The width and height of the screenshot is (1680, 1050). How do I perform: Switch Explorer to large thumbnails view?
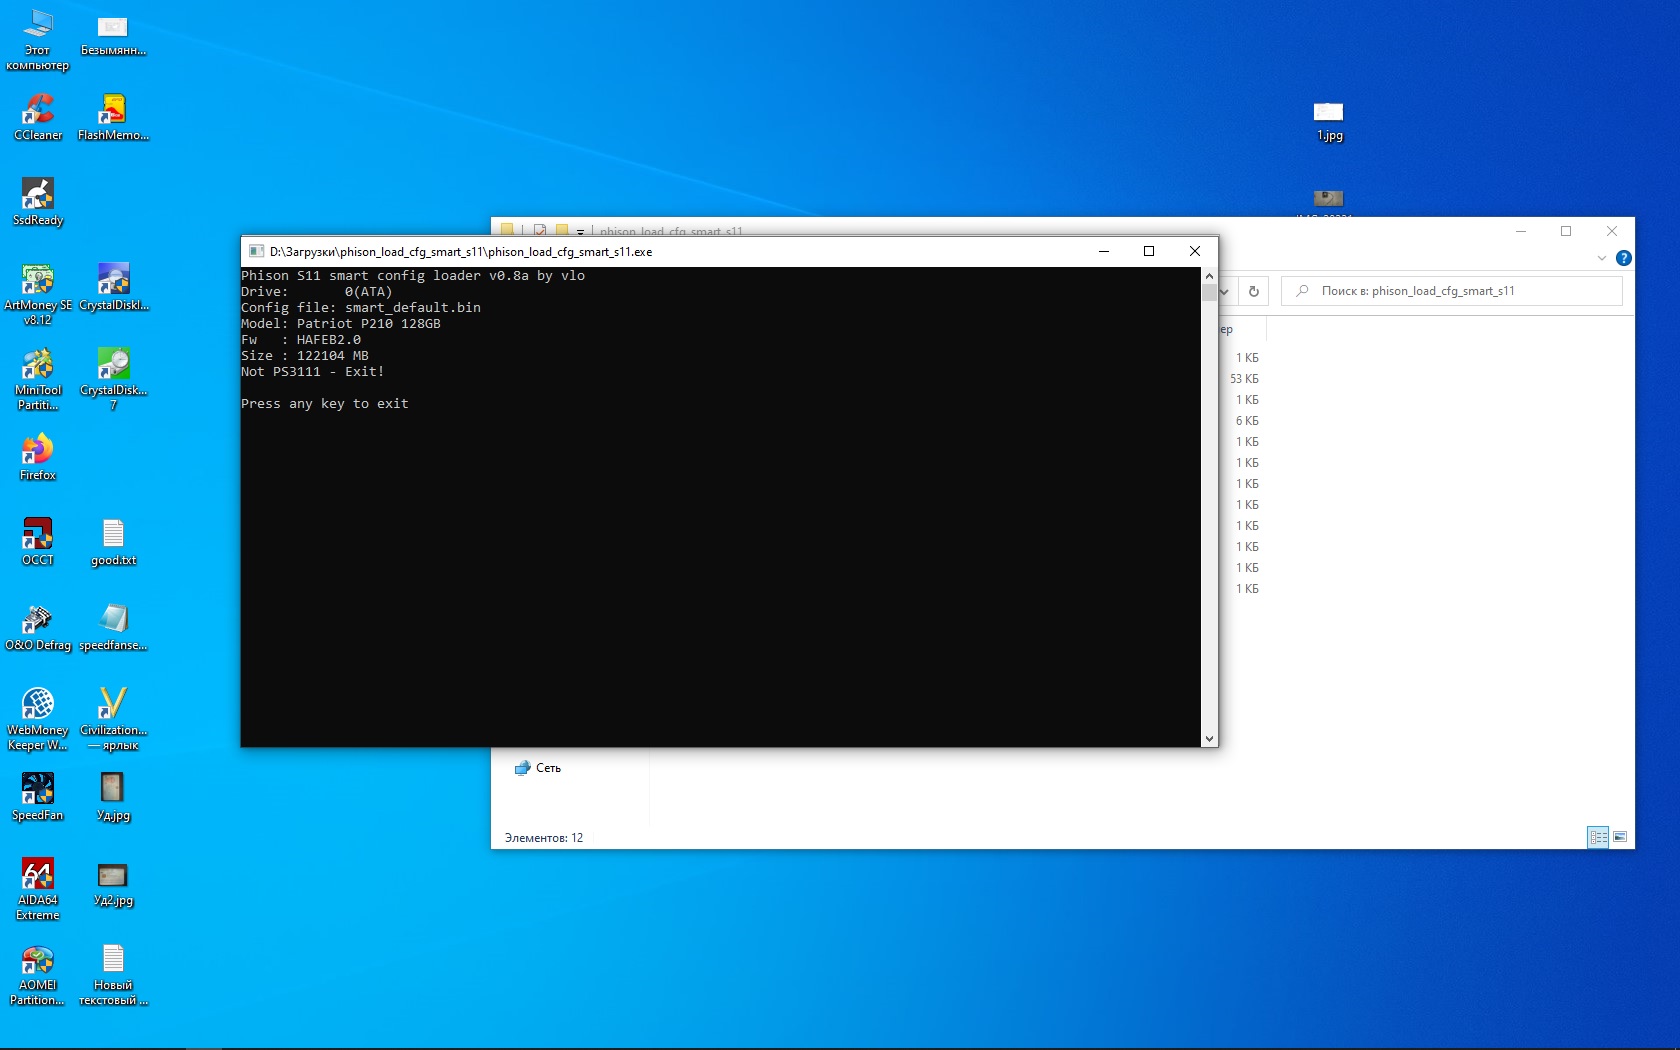click(1620, 837)
